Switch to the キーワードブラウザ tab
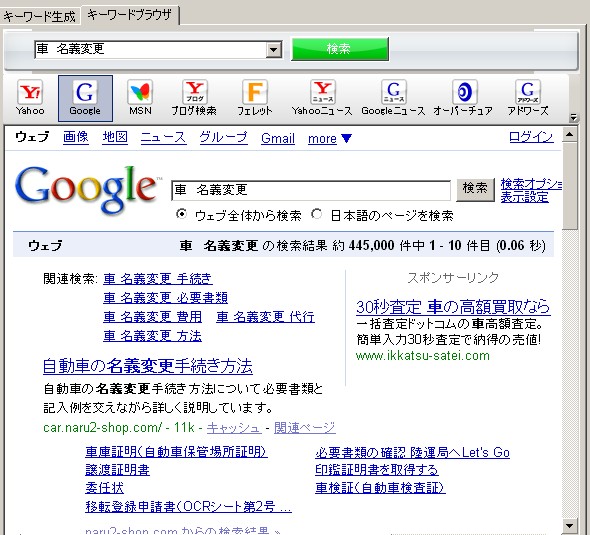Image resolution: width=590 pixels, height=535 pixels. point(130,15)
